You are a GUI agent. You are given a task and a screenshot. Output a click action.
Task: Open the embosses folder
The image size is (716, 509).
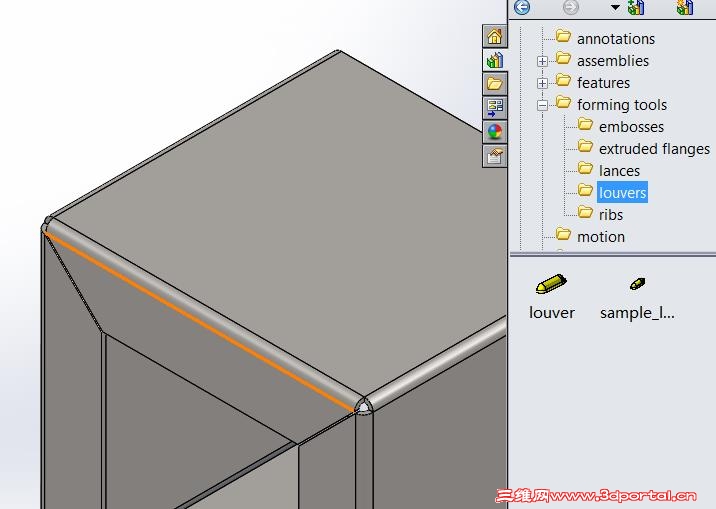pyautogui.click(x=631, y=127)
